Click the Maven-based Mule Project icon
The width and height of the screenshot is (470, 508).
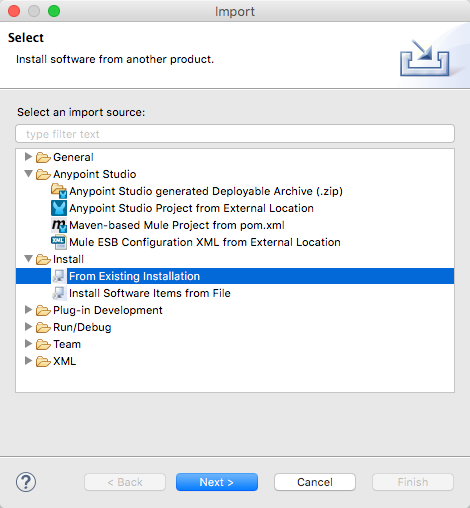59,225
